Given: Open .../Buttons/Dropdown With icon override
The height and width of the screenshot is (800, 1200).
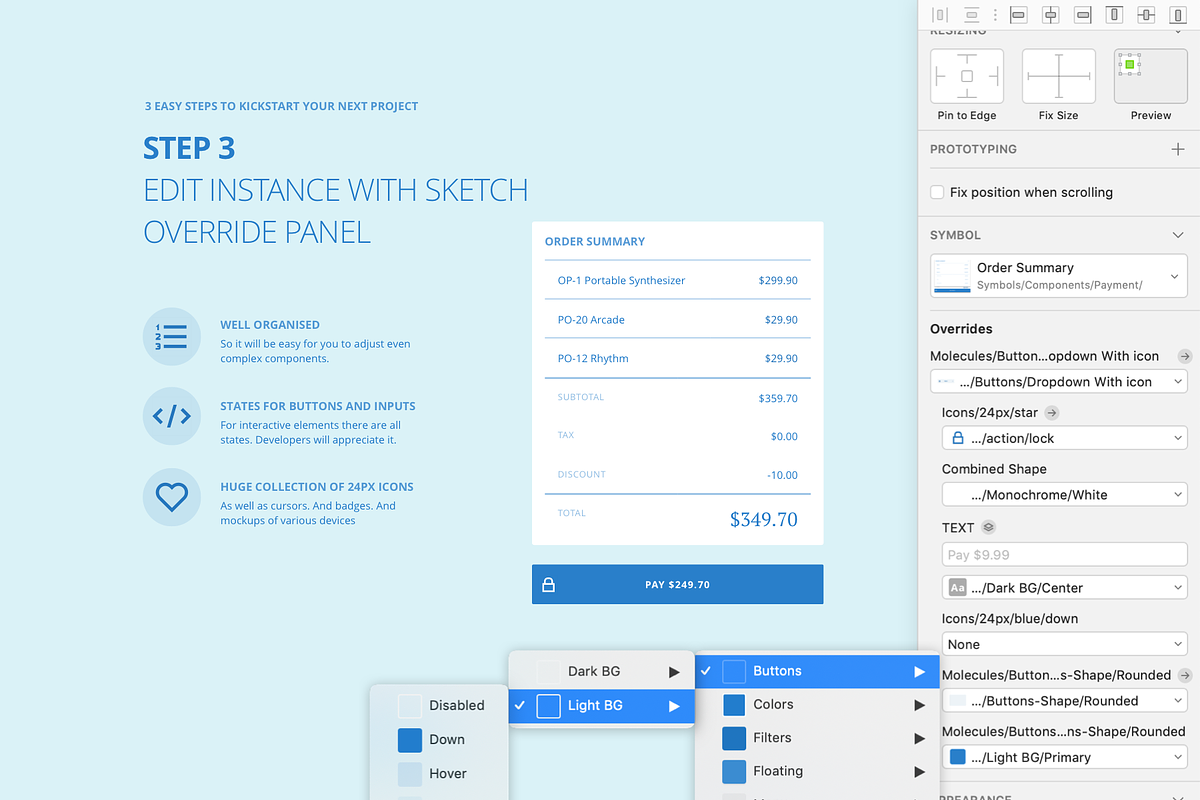Looking at the screenshot, I should (1059, 381).
